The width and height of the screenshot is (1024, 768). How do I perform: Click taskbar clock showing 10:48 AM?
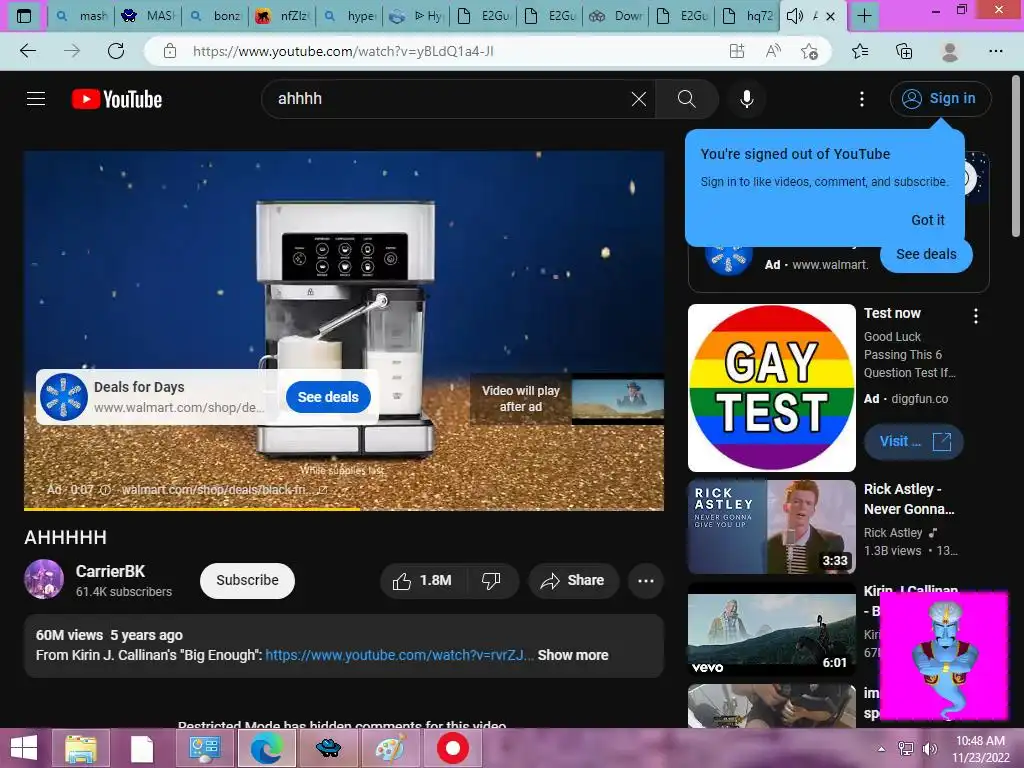click(980, 749)
